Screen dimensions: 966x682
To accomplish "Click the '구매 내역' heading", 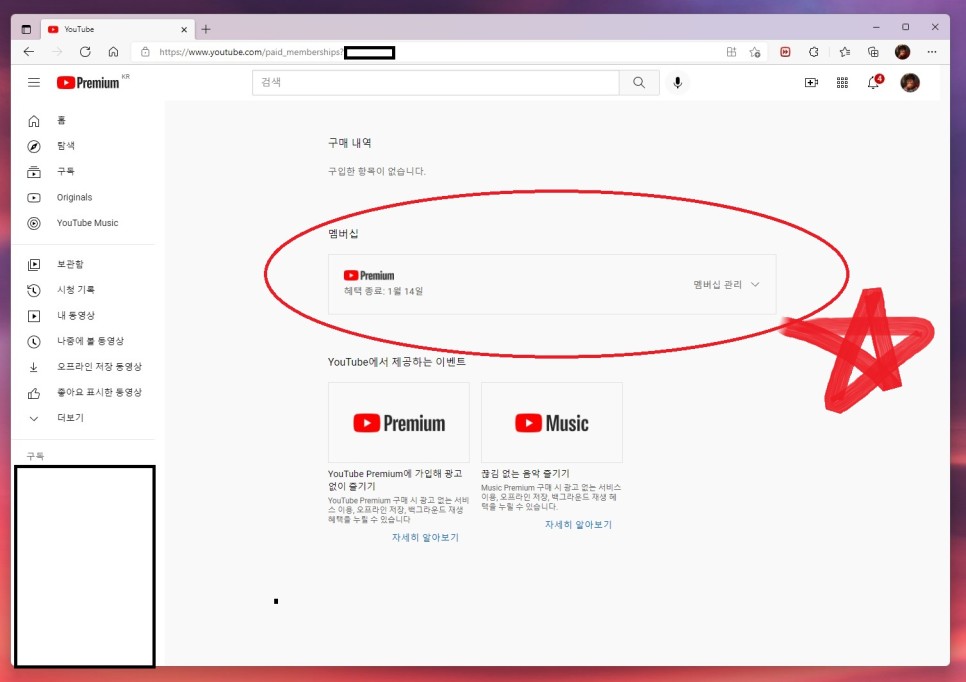I will (x=349, y=143).
